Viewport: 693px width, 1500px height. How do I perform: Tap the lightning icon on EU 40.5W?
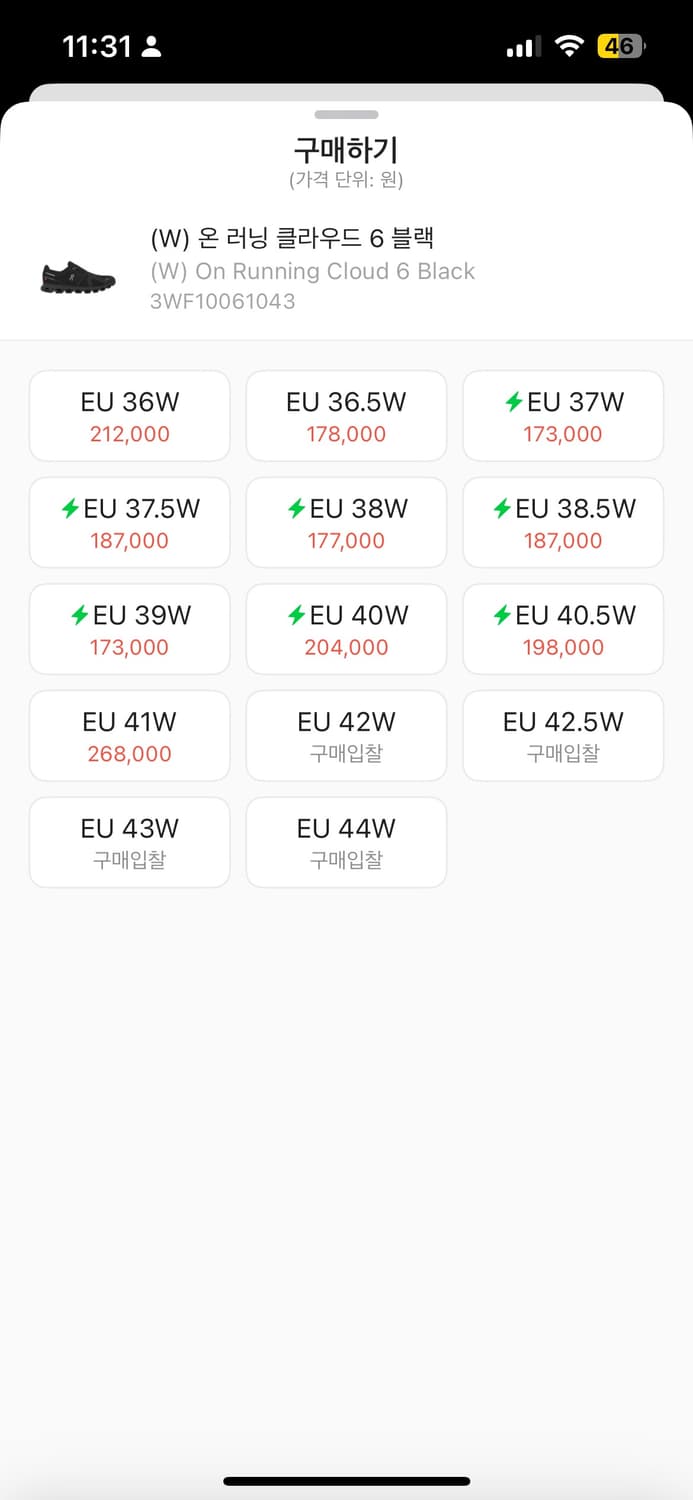point(502,615)
